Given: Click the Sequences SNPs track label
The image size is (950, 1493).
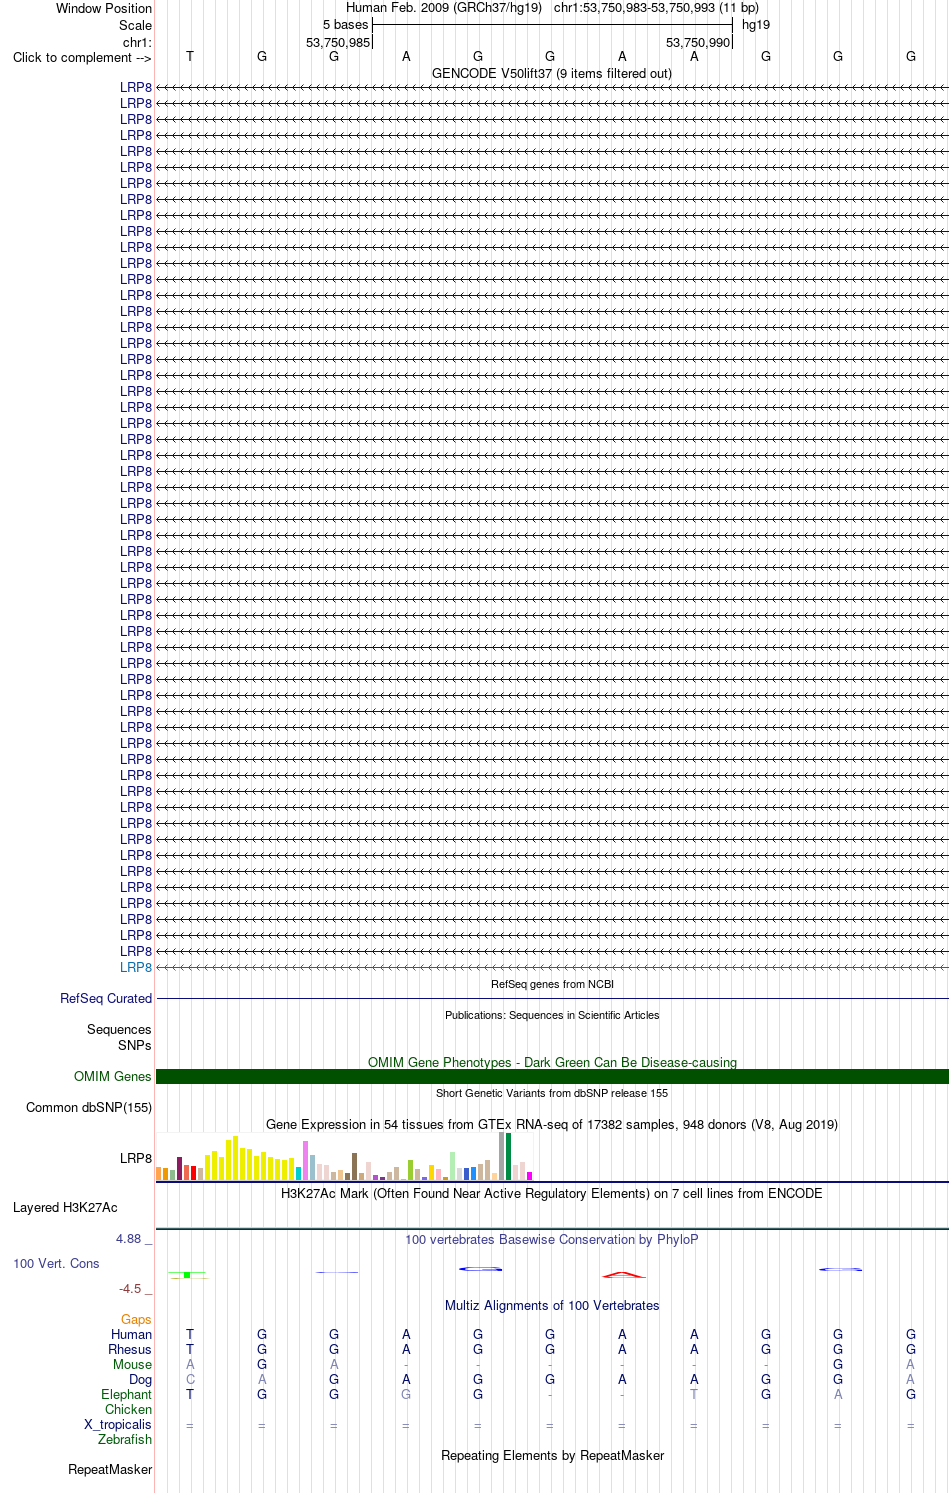Looking at the screenshot, I should pyautogui.click(x=119, y=1037).
